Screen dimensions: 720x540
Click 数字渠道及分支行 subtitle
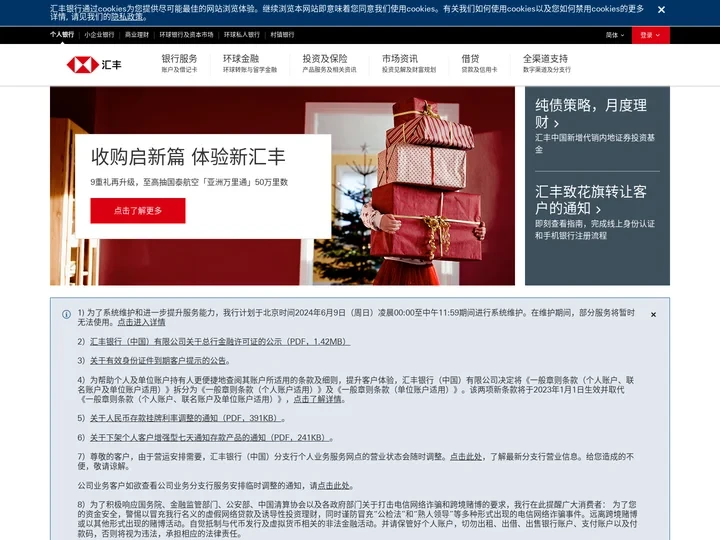coord(547,70)
